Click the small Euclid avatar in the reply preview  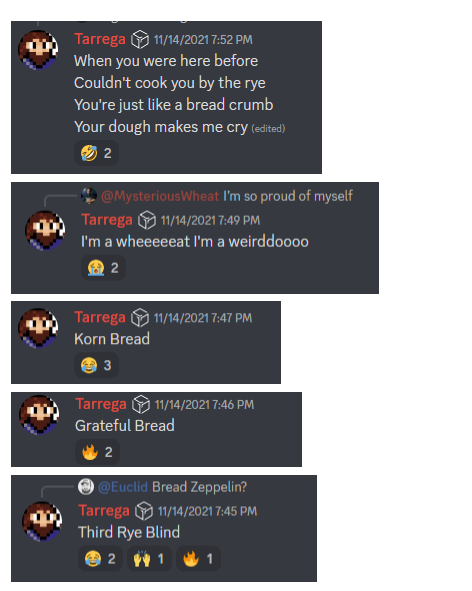click(x=86, y=487)
